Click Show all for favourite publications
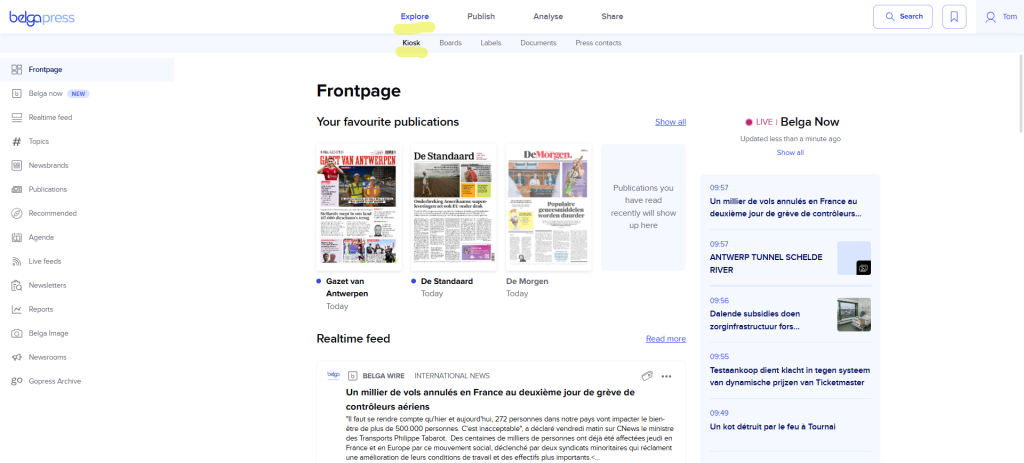 tap(671, 122)
